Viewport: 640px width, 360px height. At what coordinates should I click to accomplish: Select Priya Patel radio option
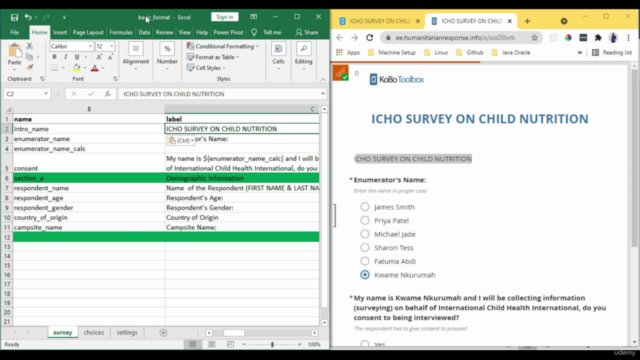tap(365, 220)
